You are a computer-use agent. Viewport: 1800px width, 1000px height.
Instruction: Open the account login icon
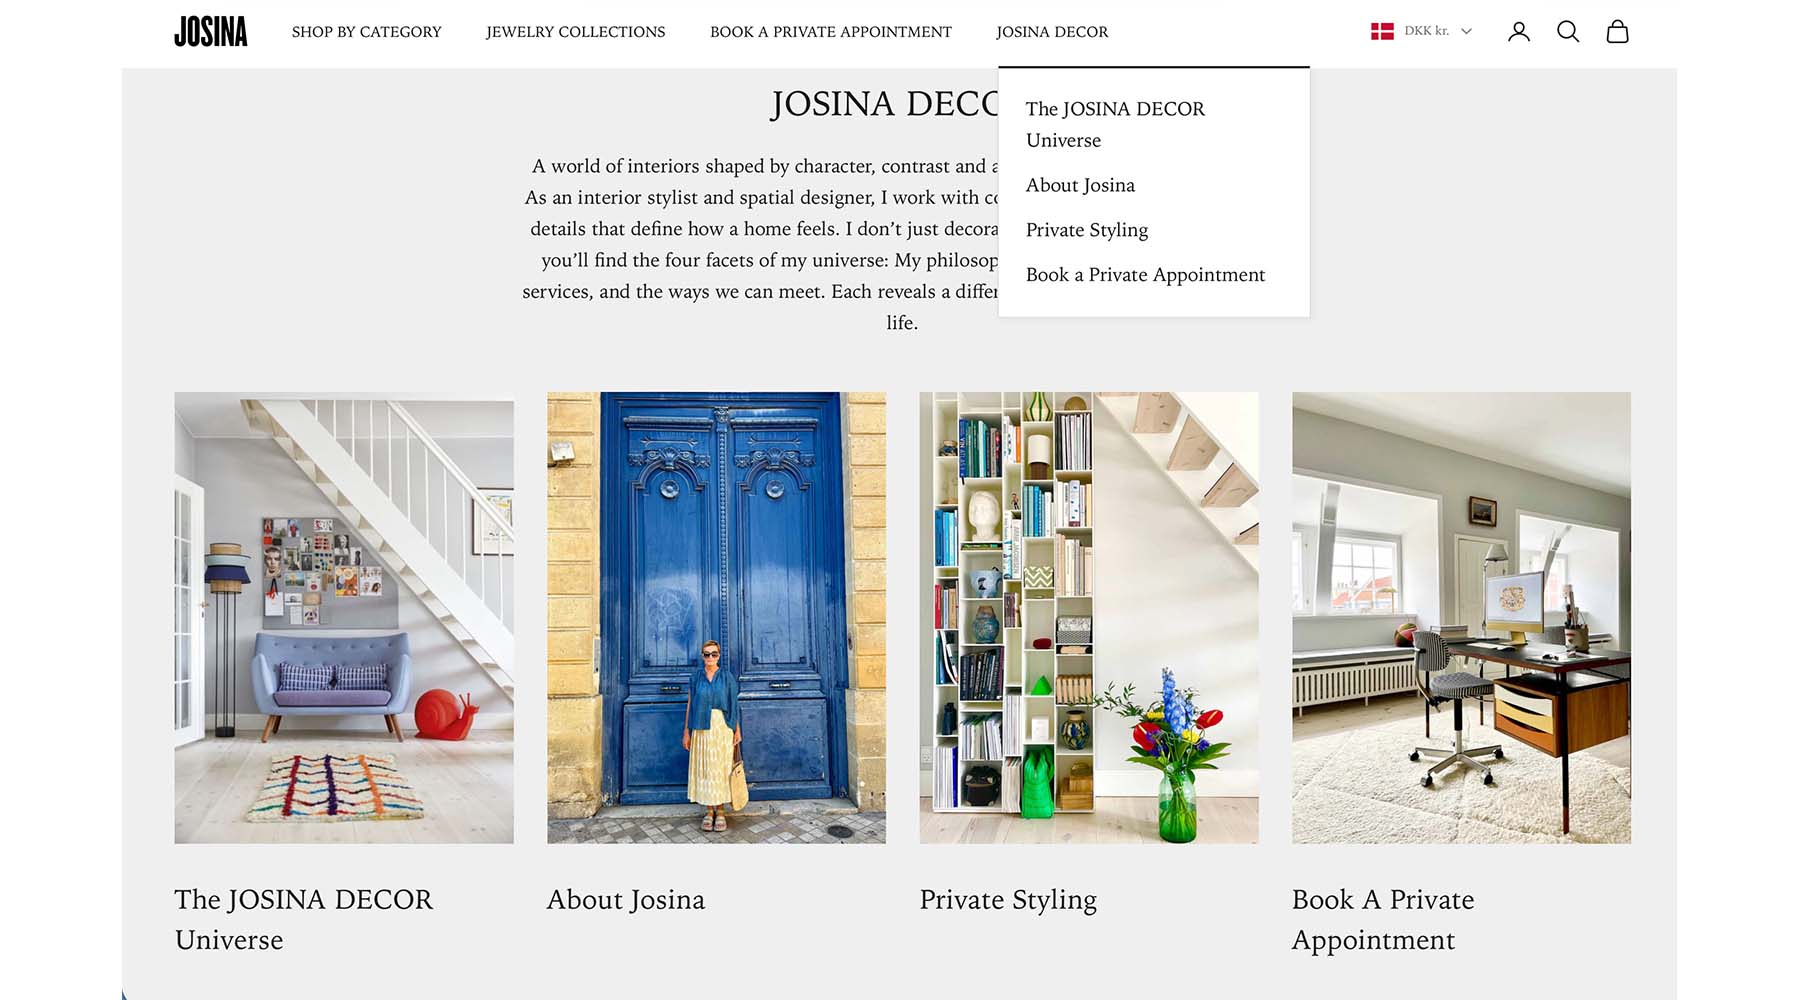click(x=1518, y=32)
